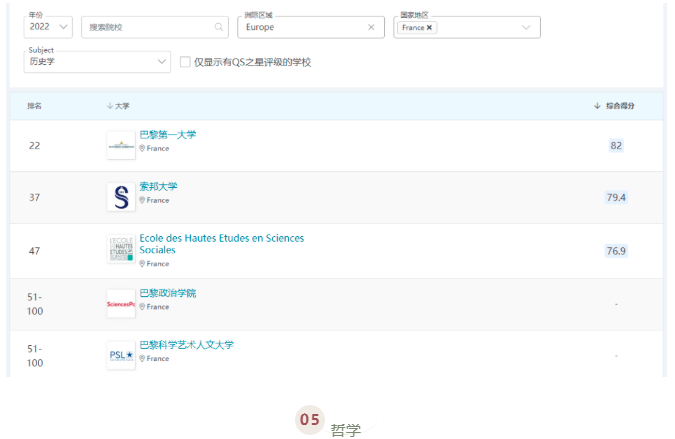Screen dimensions: 675x439
Task: Click the score 82 value
Action: (616, 145)
